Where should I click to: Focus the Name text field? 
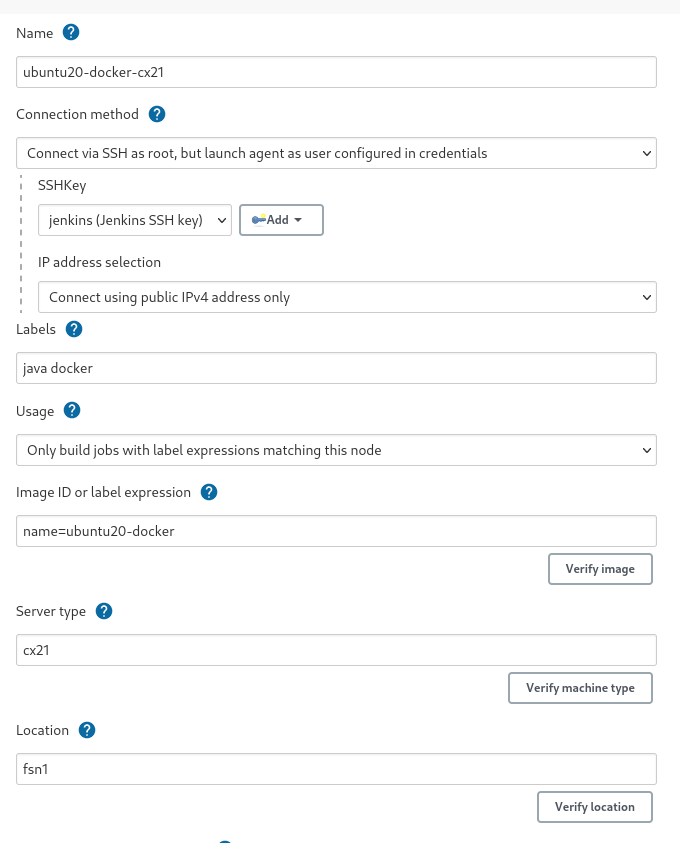tap(336, 72)
